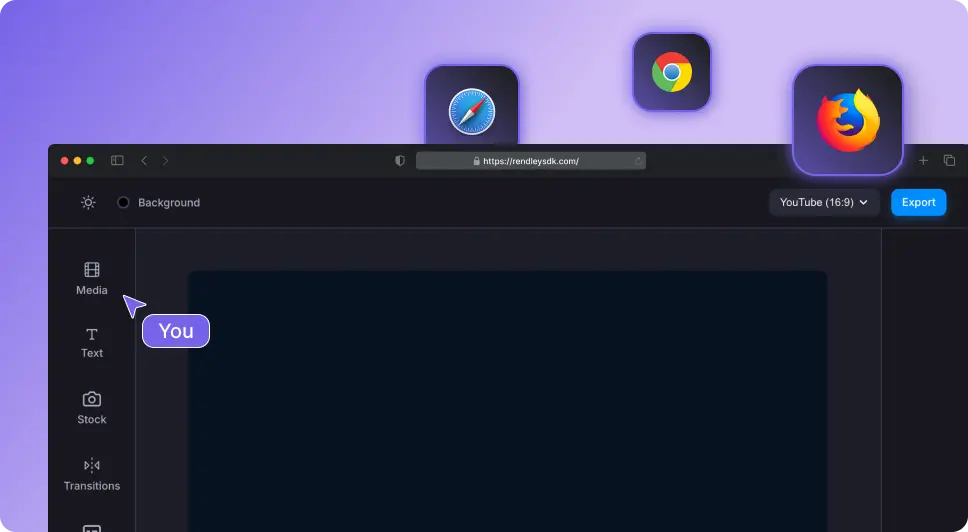Click the rendleysdk.com address bar
968x532 pixels.
tap(530, 160)
